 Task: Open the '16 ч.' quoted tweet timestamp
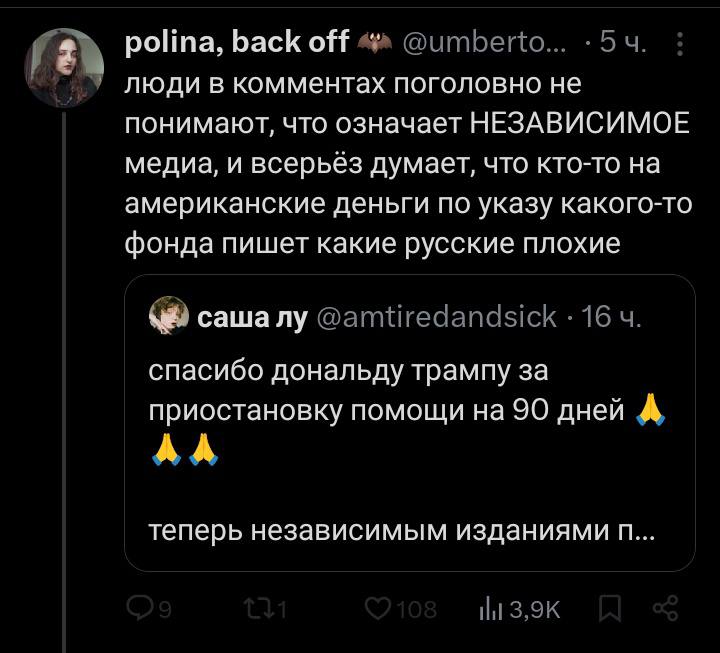610,316
